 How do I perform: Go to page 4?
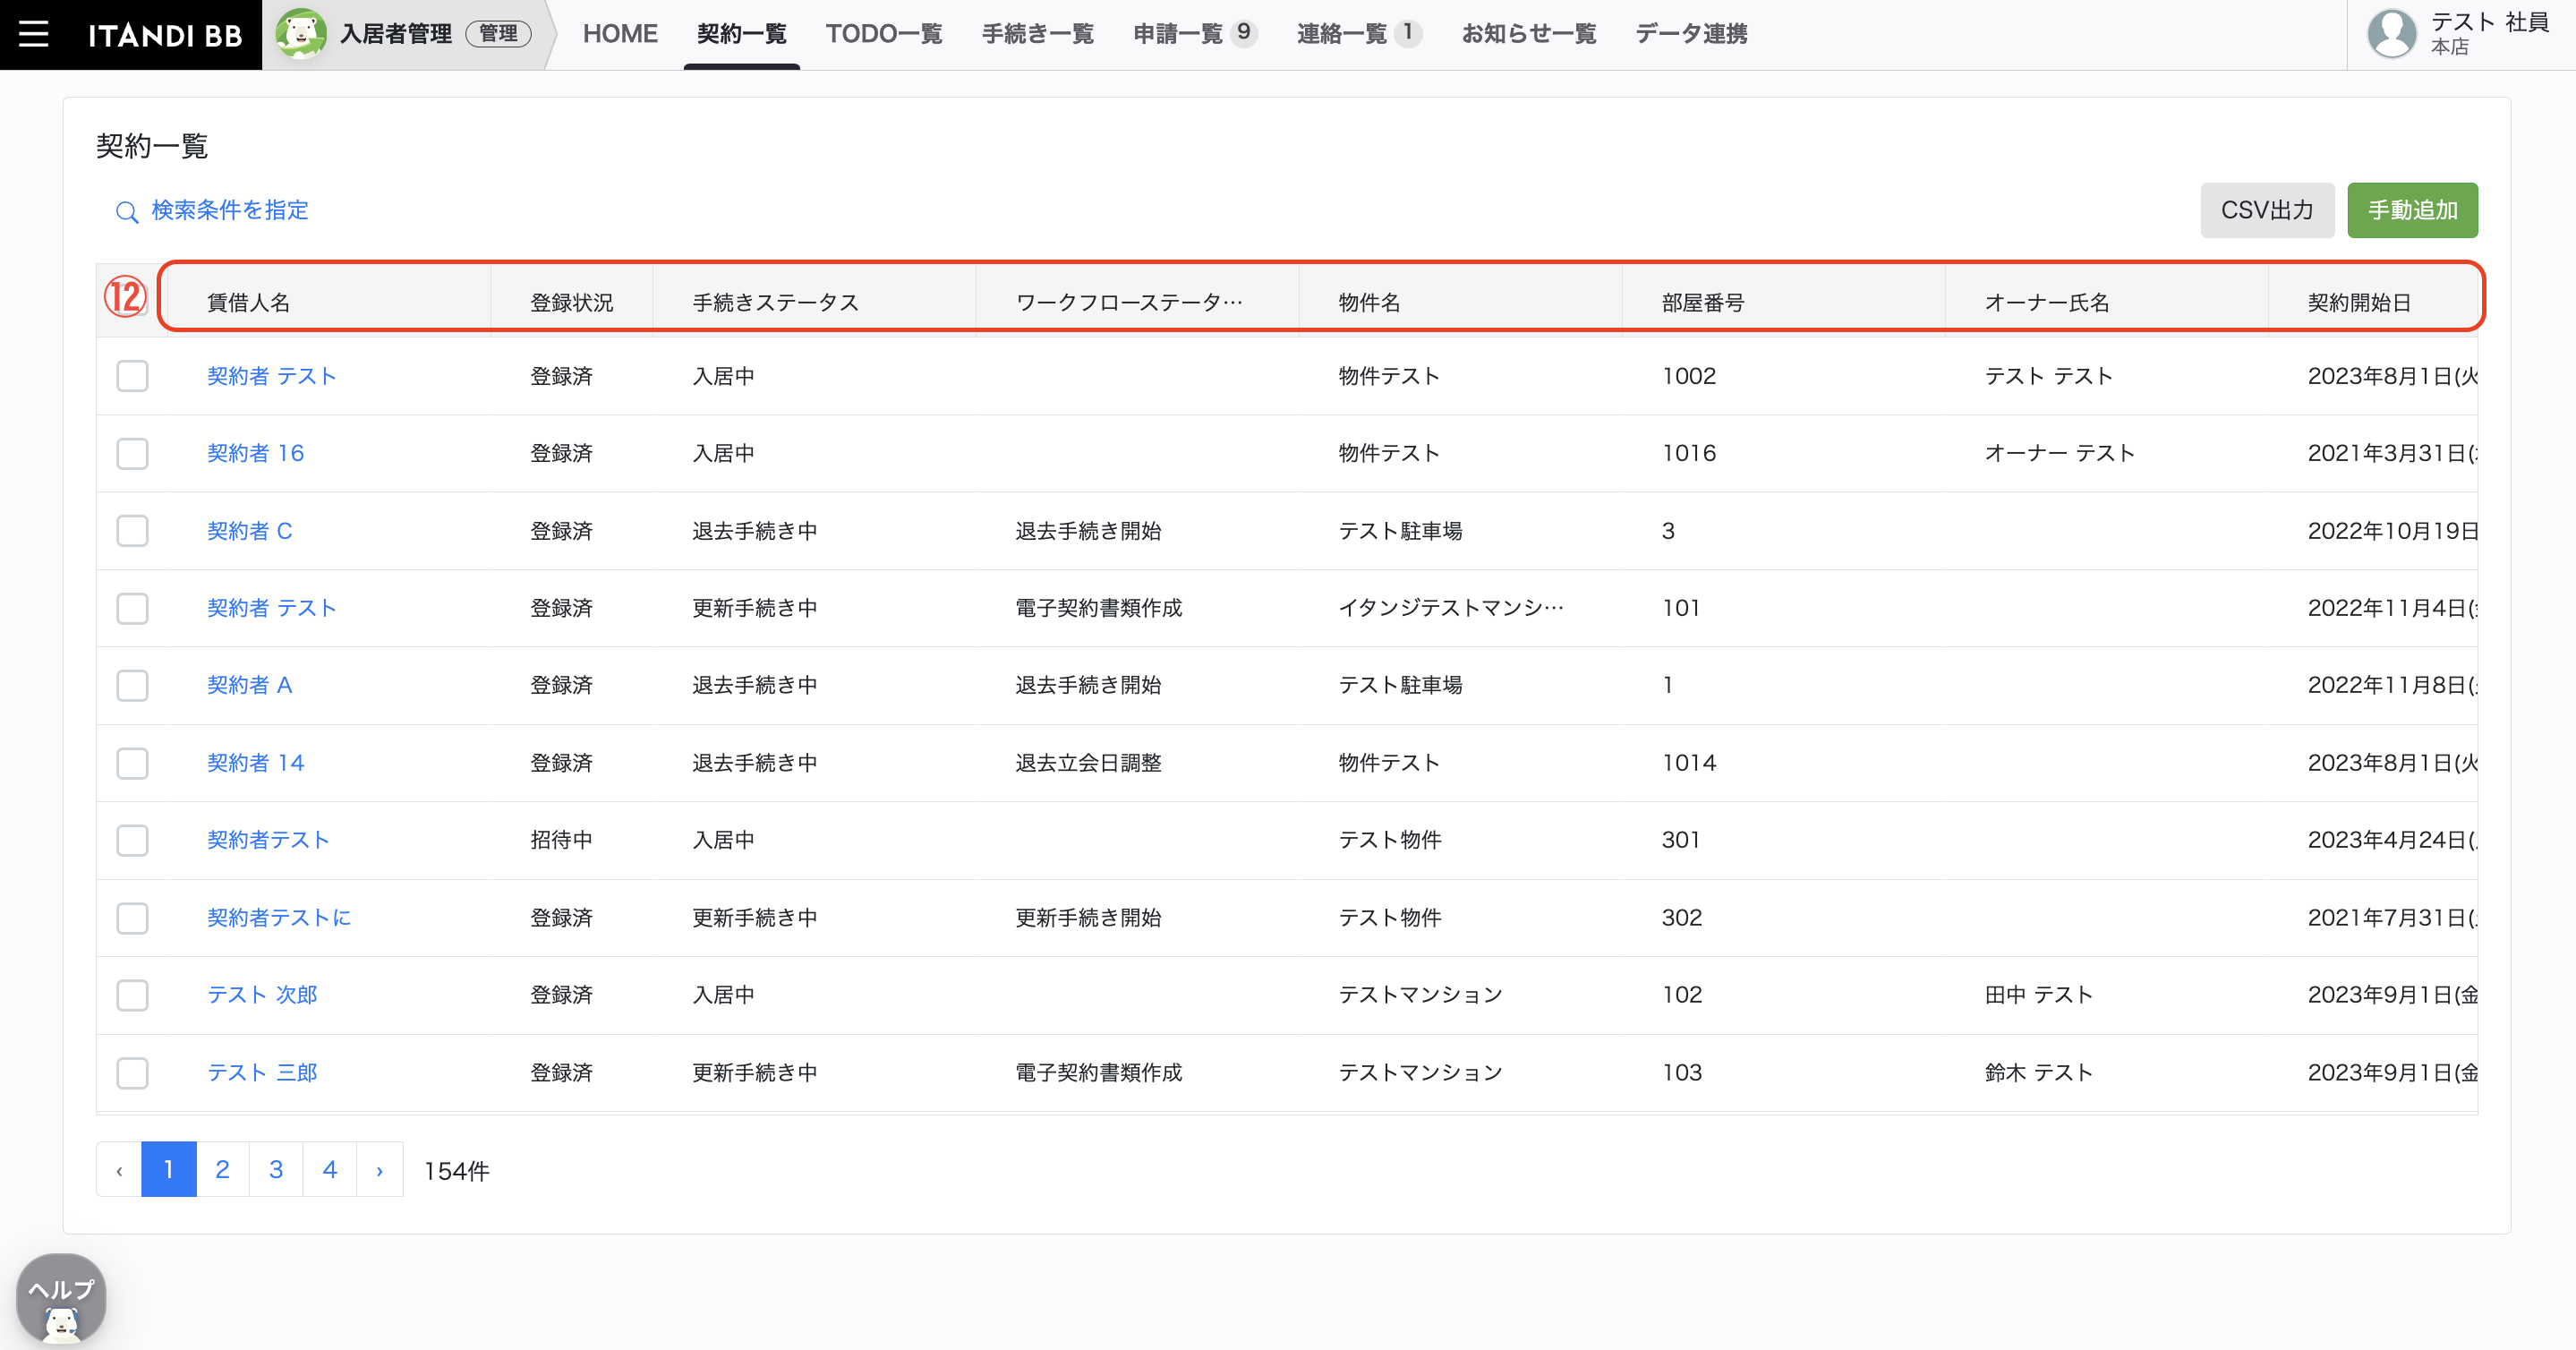[330, 1170]
